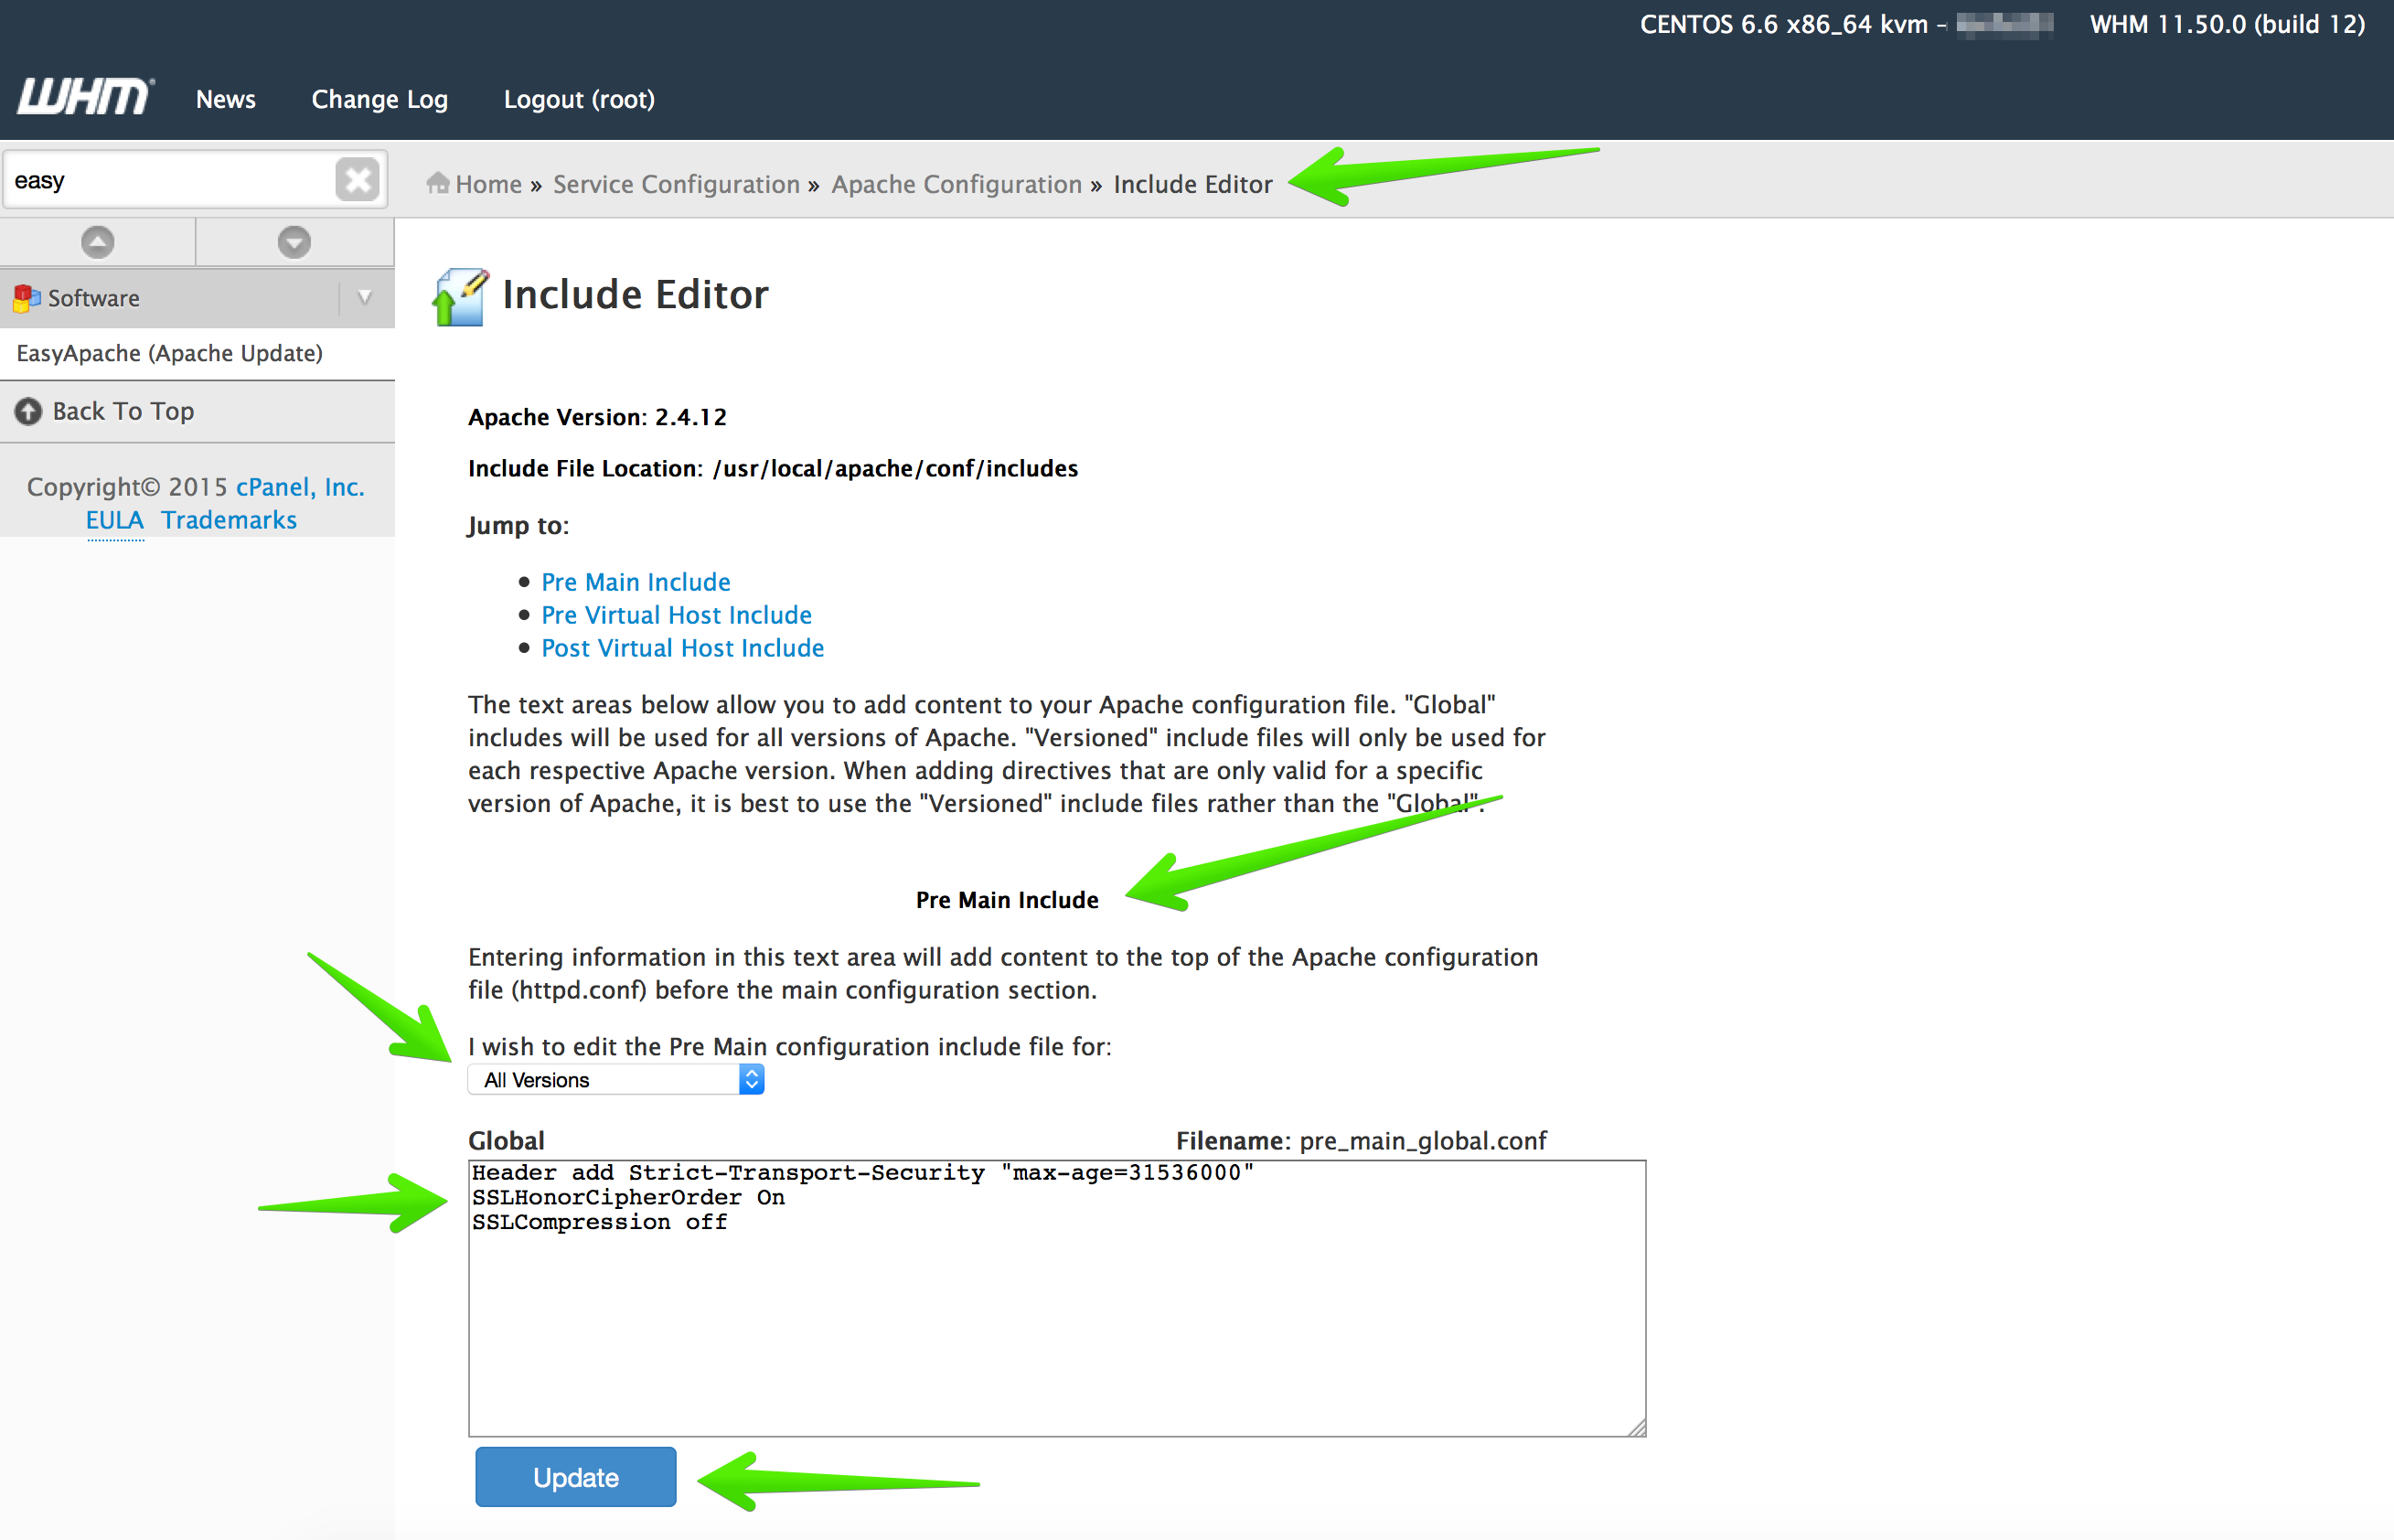The height and width of the screenshot is (1540, 2394).
Task: Click the 'Include Editor' breadcrumb text
Action: pyautogui.click(x=1193, y=184)
